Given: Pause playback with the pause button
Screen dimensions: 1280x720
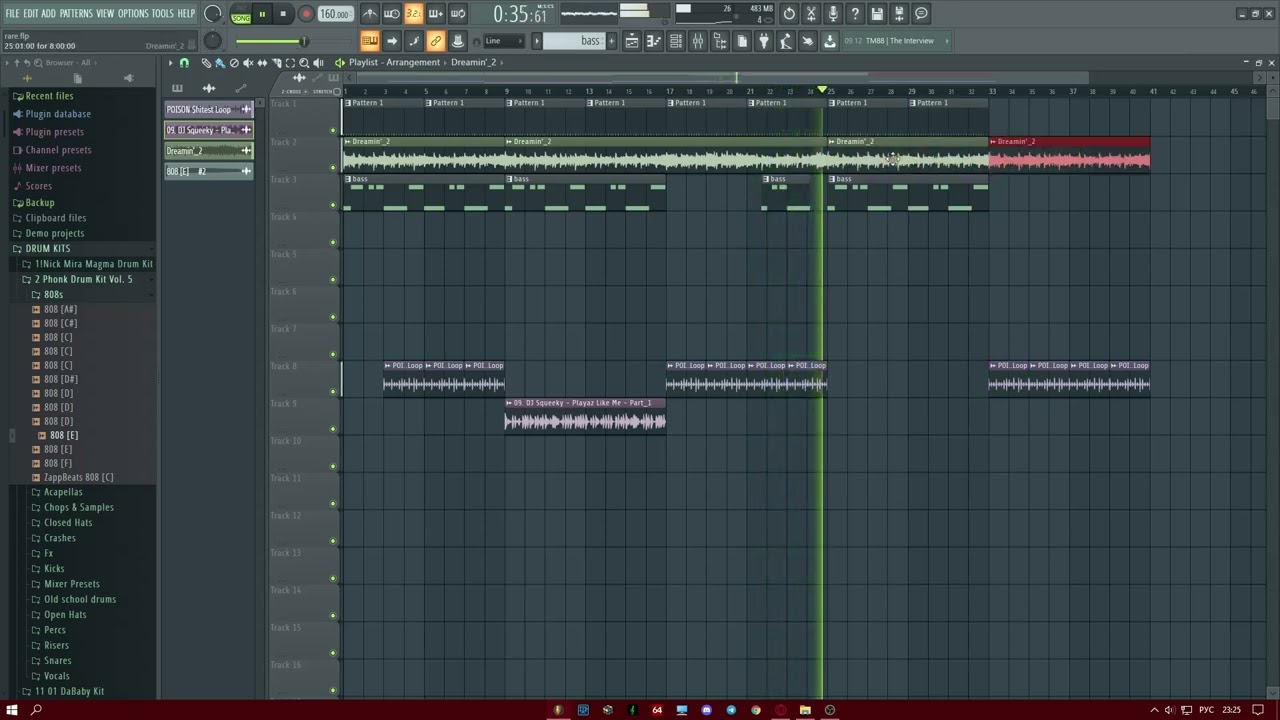Looking at the screenshot, I should click(x=262, y=14).
